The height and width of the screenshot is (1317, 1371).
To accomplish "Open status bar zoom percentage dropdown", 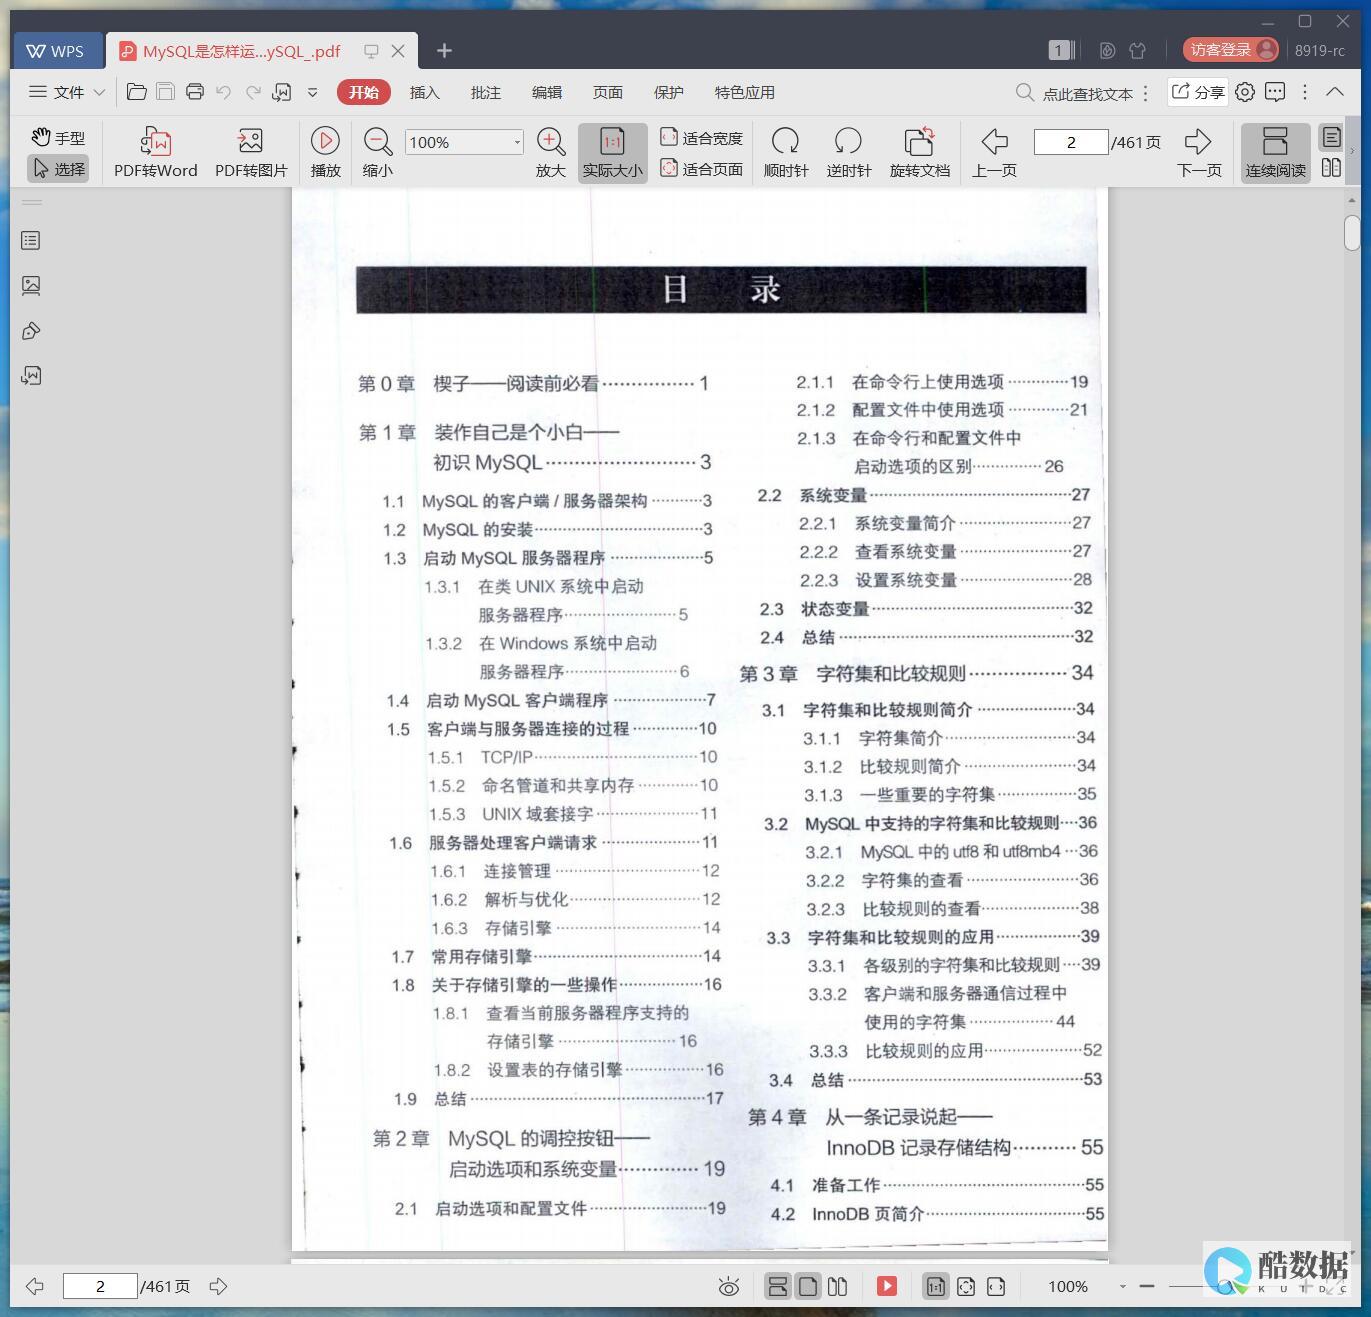I will point(1122,1287).
